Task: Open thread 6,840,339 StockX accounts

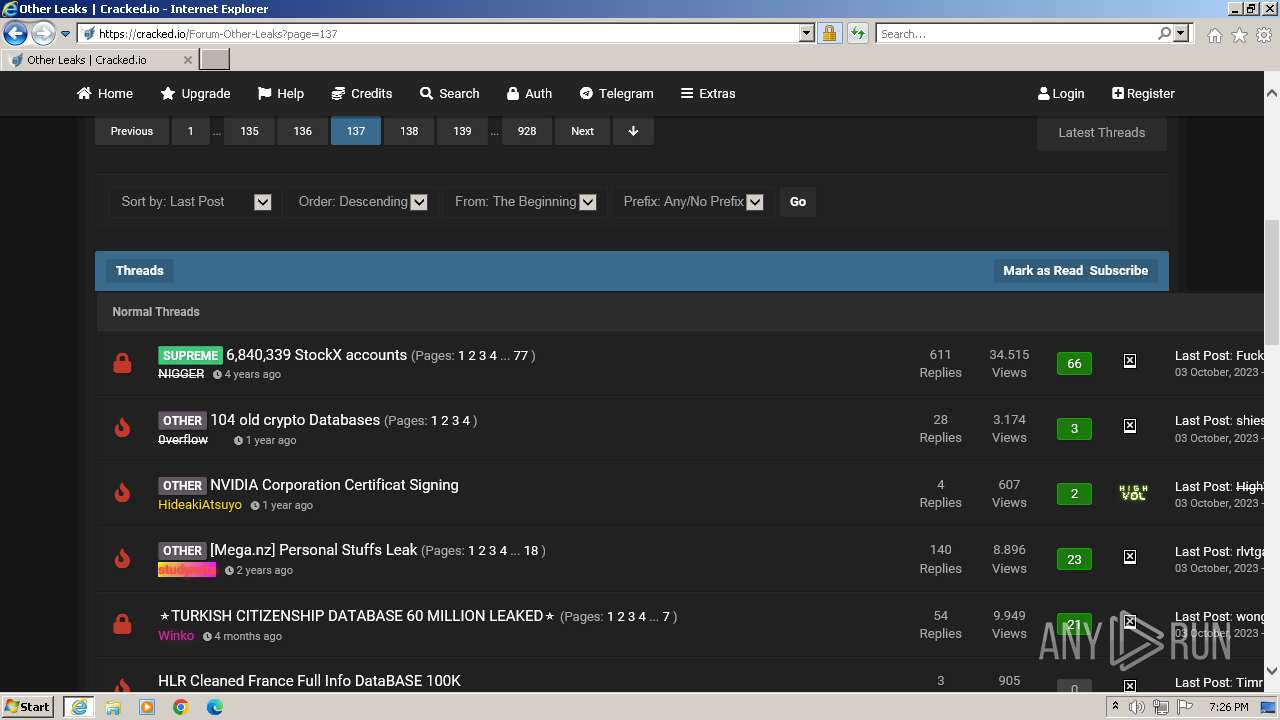Action: 316,355
